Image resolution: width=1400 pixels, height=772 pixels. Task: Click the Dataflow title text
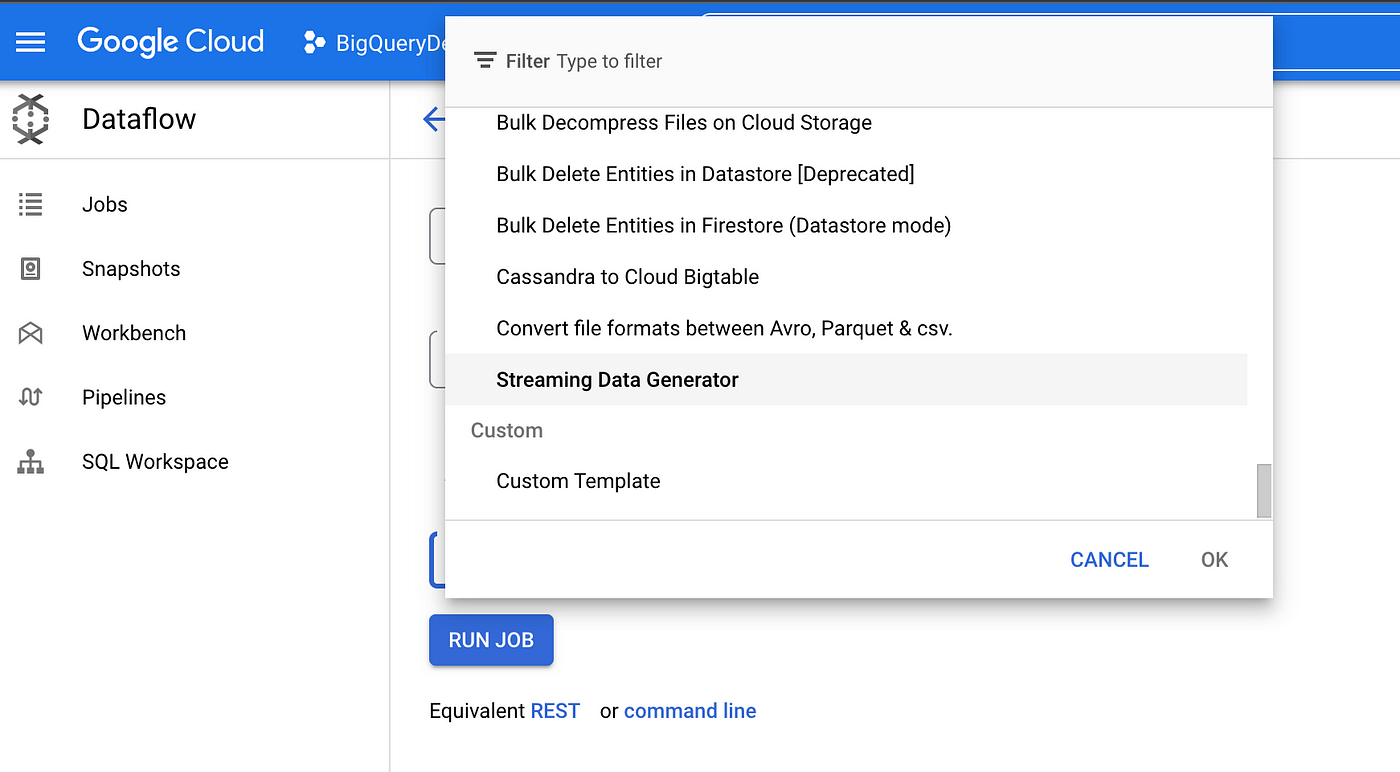pos(139,119)
